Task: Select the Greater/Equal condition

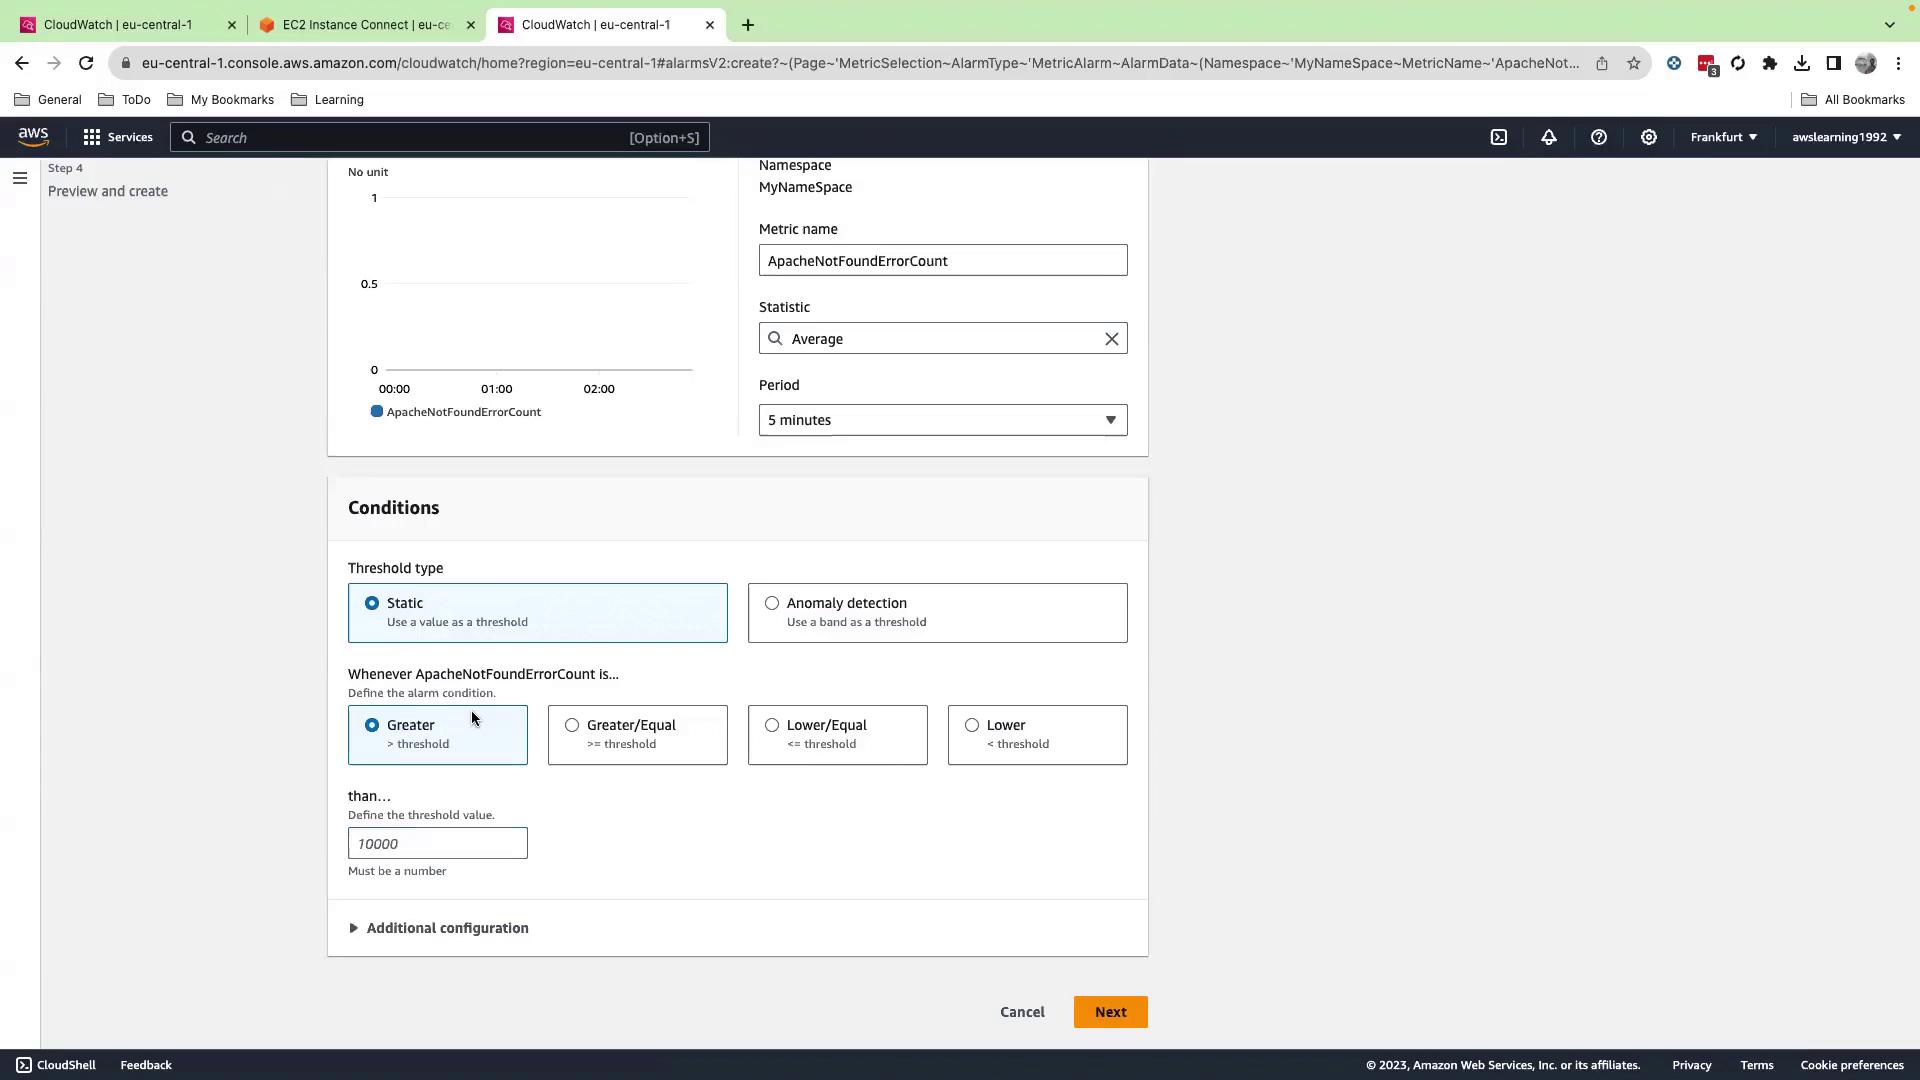Action: coord(638,735)
